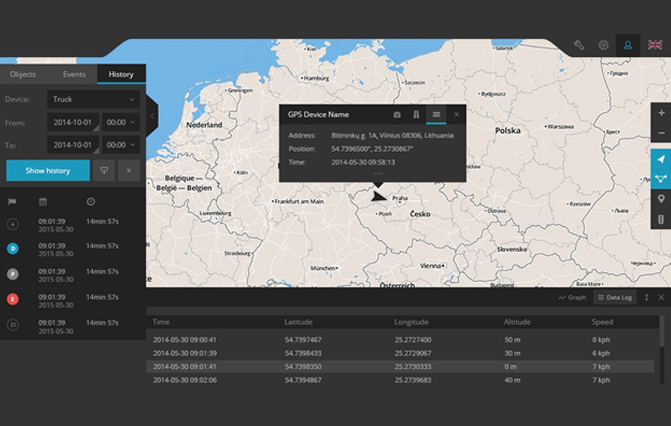Toggle the navigation arrow map tool
Viewport: 671px width, 426px height.
[x=661, y=159]
